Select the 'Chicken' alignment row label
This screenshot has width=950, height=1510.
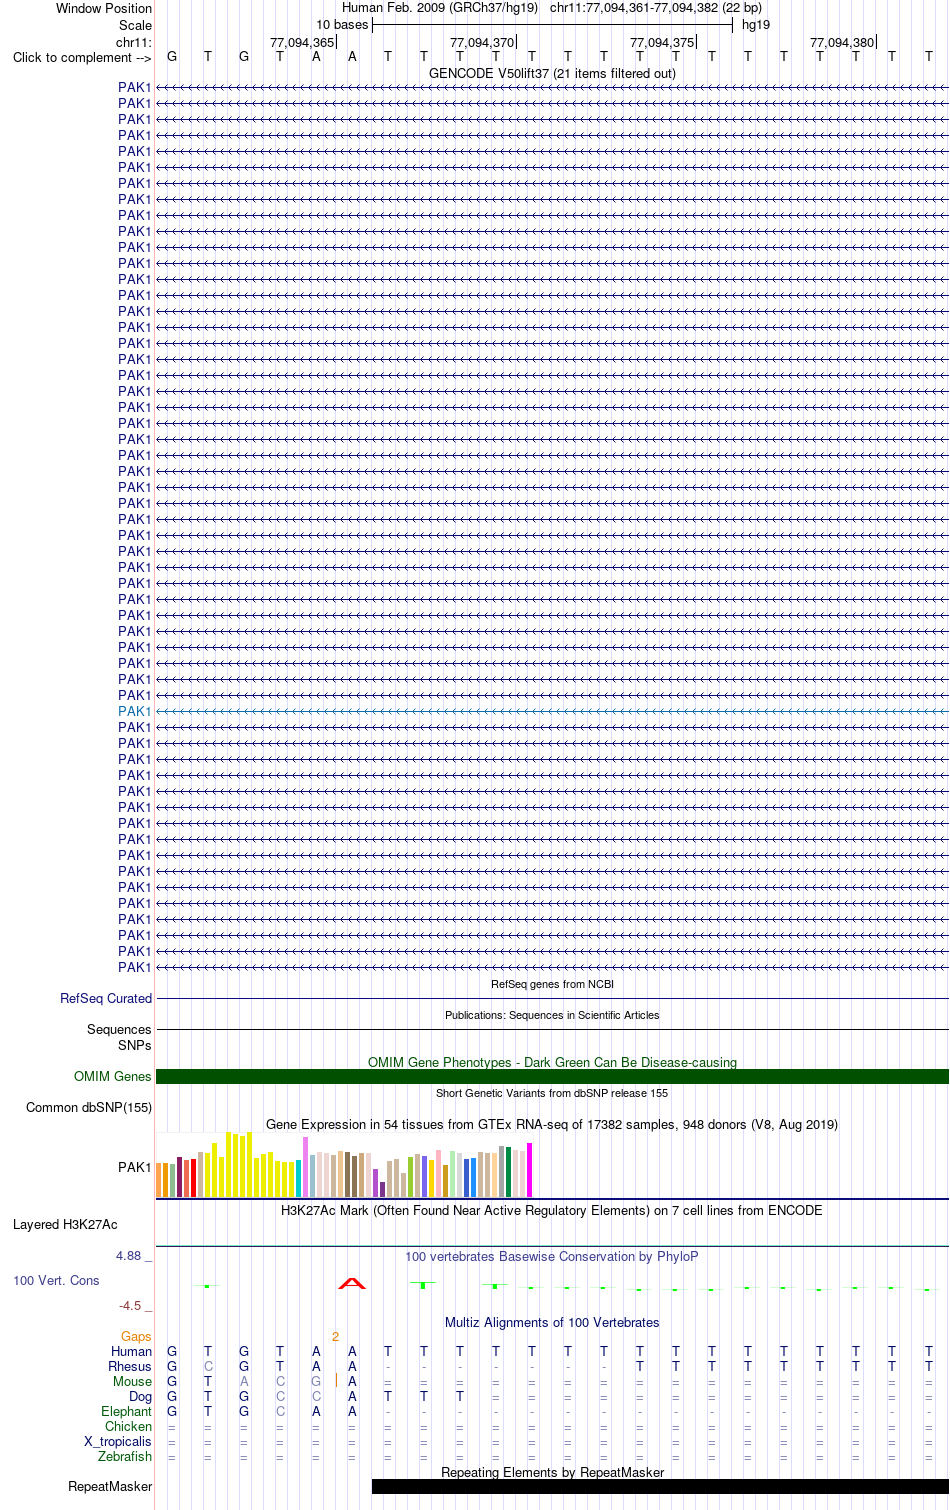(128, 1426)
